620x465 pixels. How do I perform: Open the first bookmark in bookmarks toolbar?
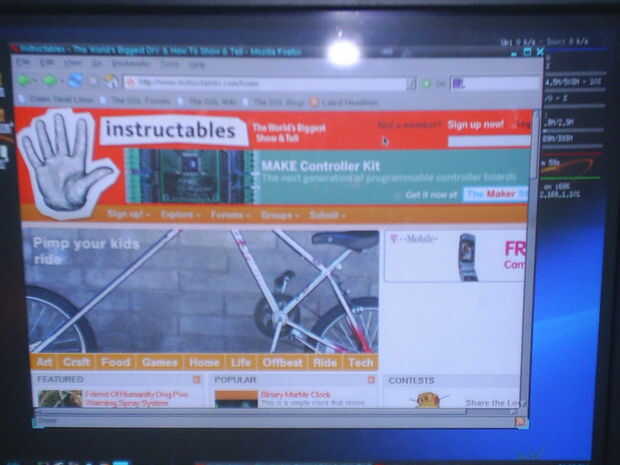[55, 100]
